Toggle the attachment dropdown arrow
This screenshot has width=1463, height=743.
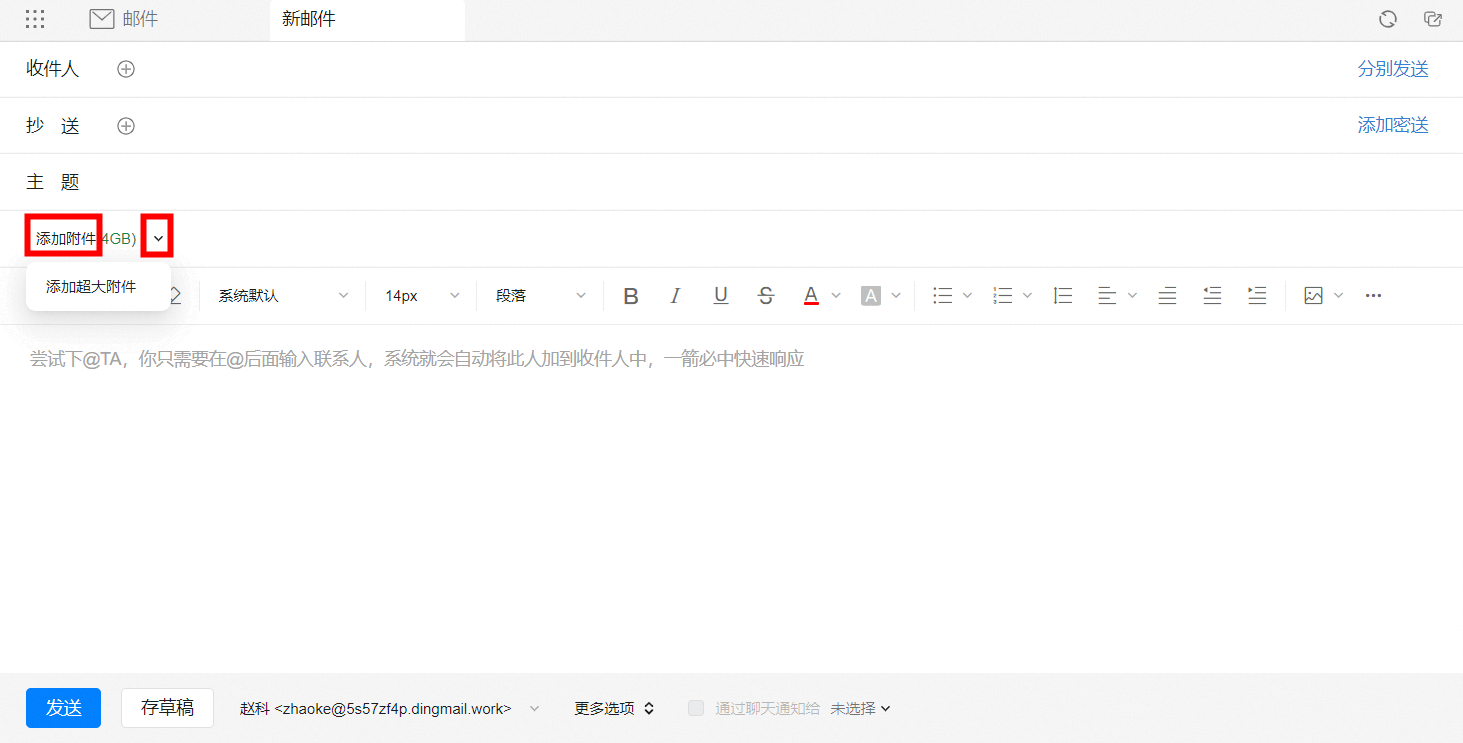[158, 239]
